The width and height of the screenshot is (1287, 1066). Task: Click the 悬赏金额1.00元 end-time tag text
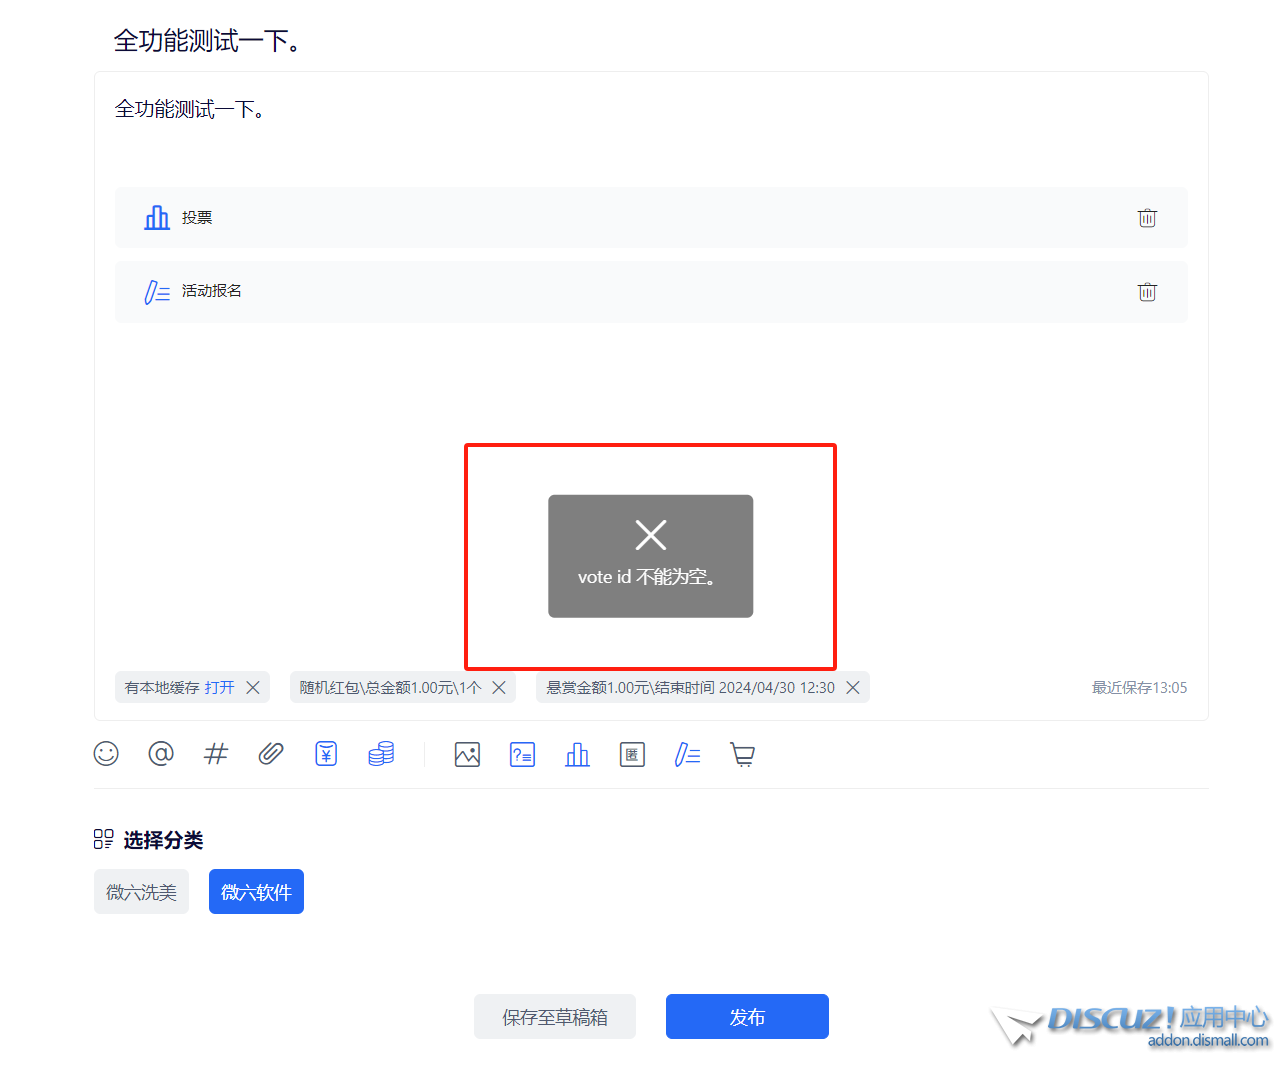click(x=690, y=687)
